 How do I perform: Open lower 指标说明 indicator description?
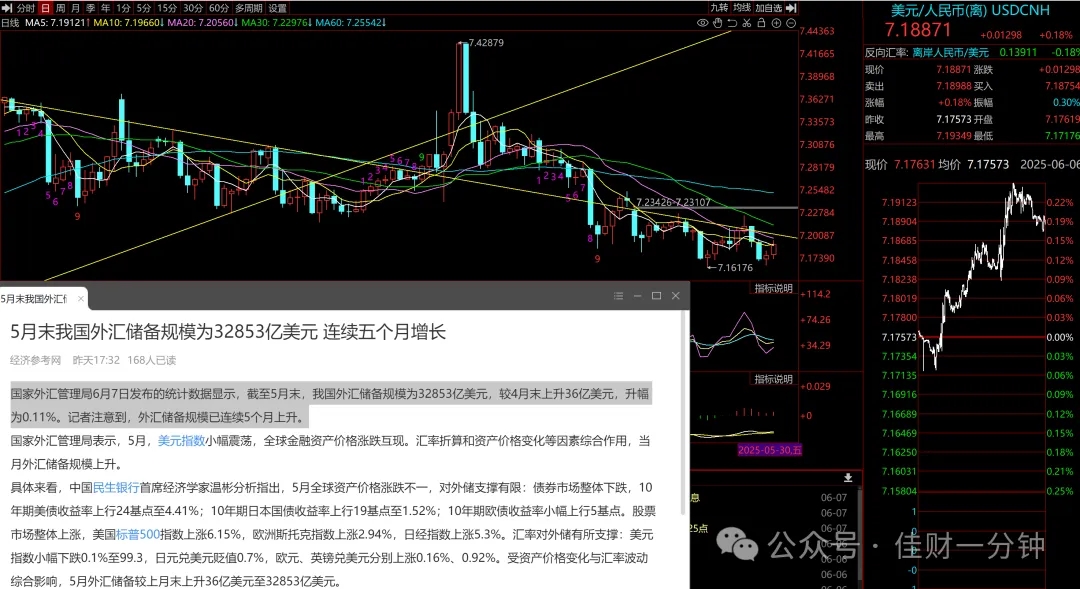tap(773, 380)
